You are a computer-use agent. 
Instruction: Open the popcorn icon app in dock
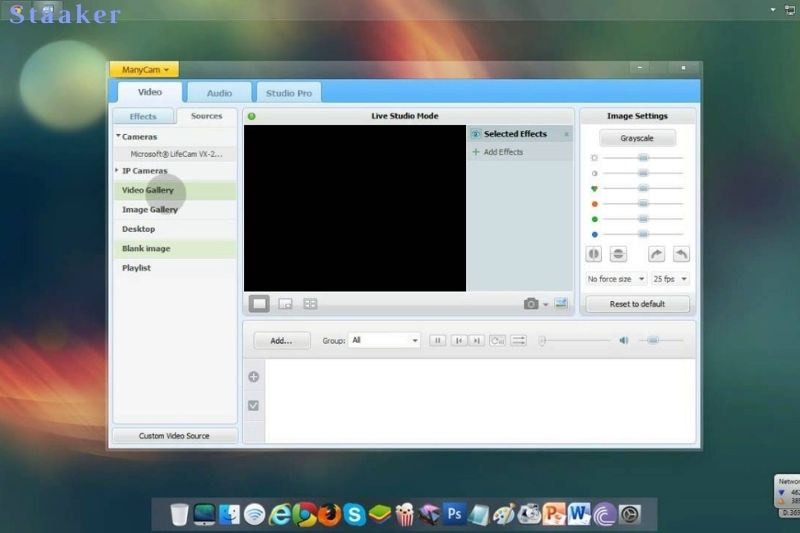(405, 514)
